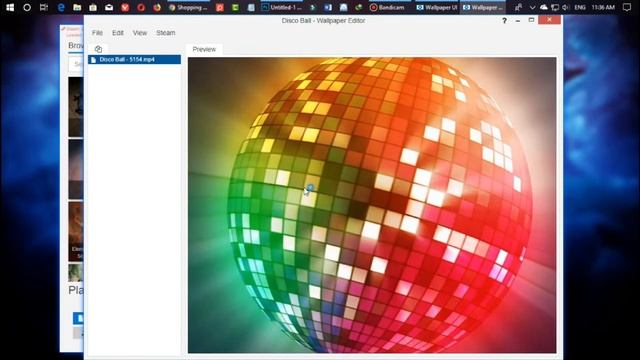Screen dimensions: 640x360
Task: Click the help question mark in the title bar
Action: coord(504,20)
